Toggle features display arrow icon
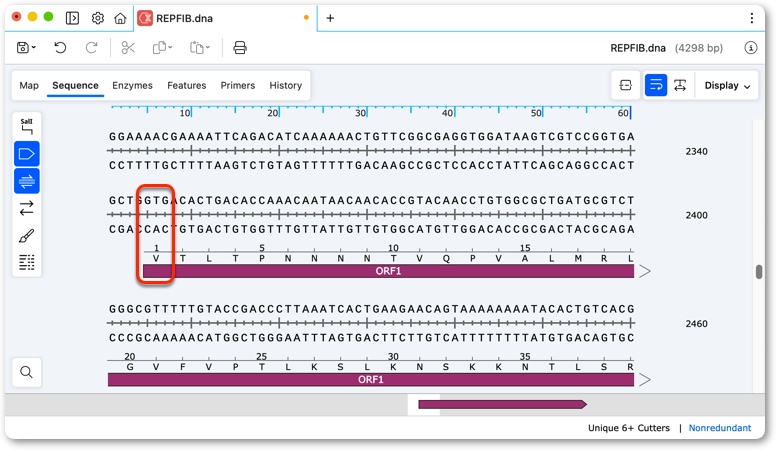Image resolution: width=776 pixels, height=450 pixels. (27, 154)
